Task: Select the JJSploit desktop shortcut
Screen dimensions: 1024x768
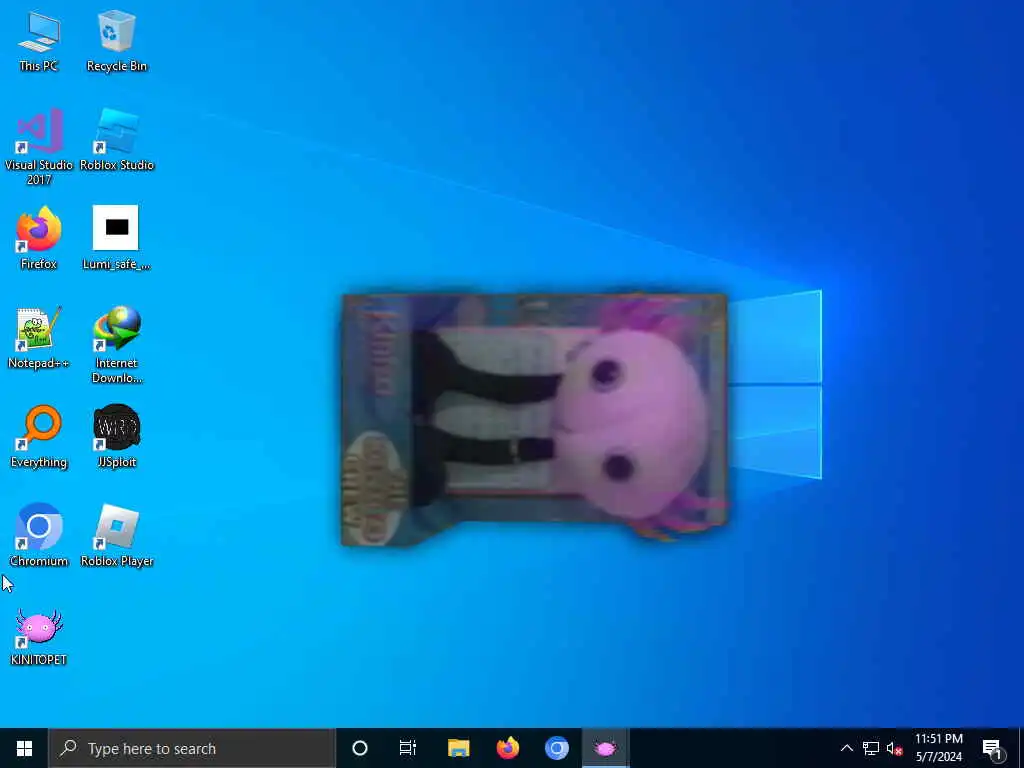Action: click(x=117, y=436)
